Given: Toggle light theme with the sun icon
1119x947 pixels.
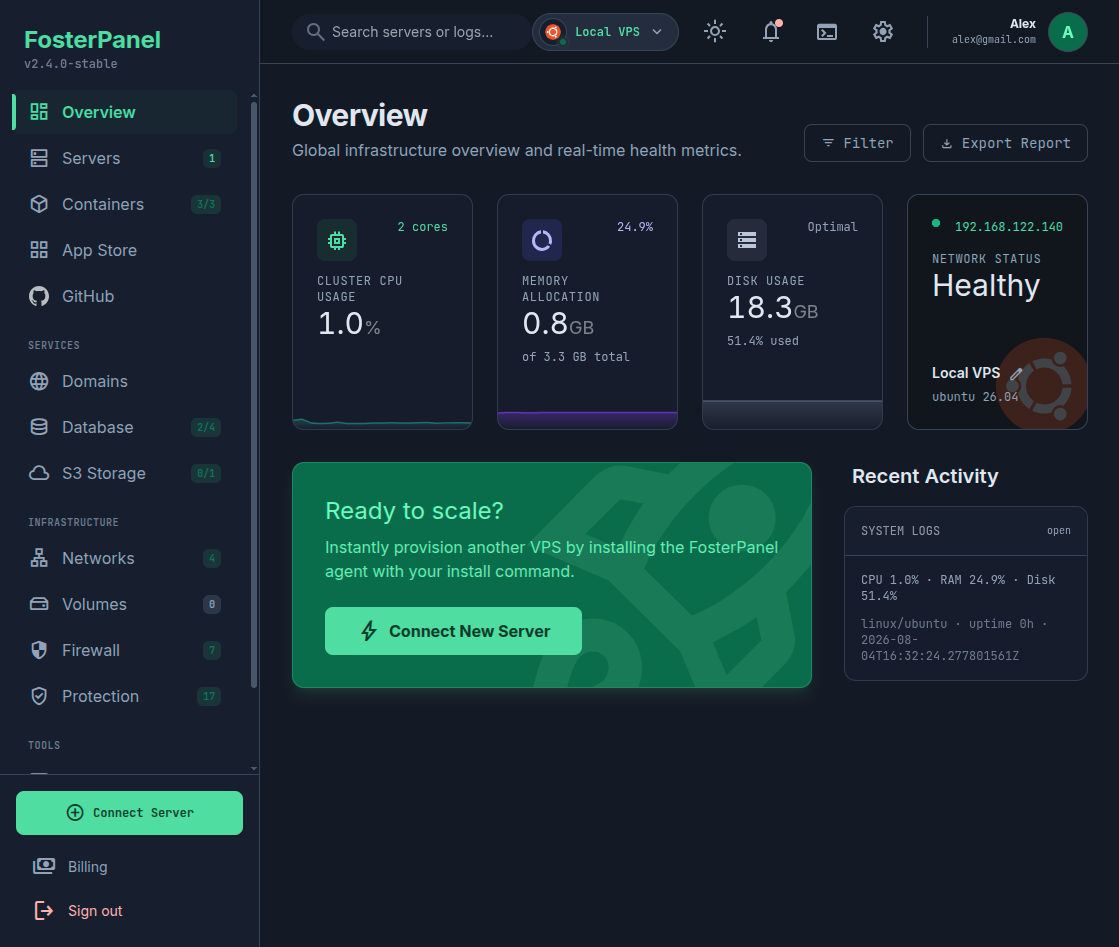Looking at the screenshot, I should coord(714,31).
